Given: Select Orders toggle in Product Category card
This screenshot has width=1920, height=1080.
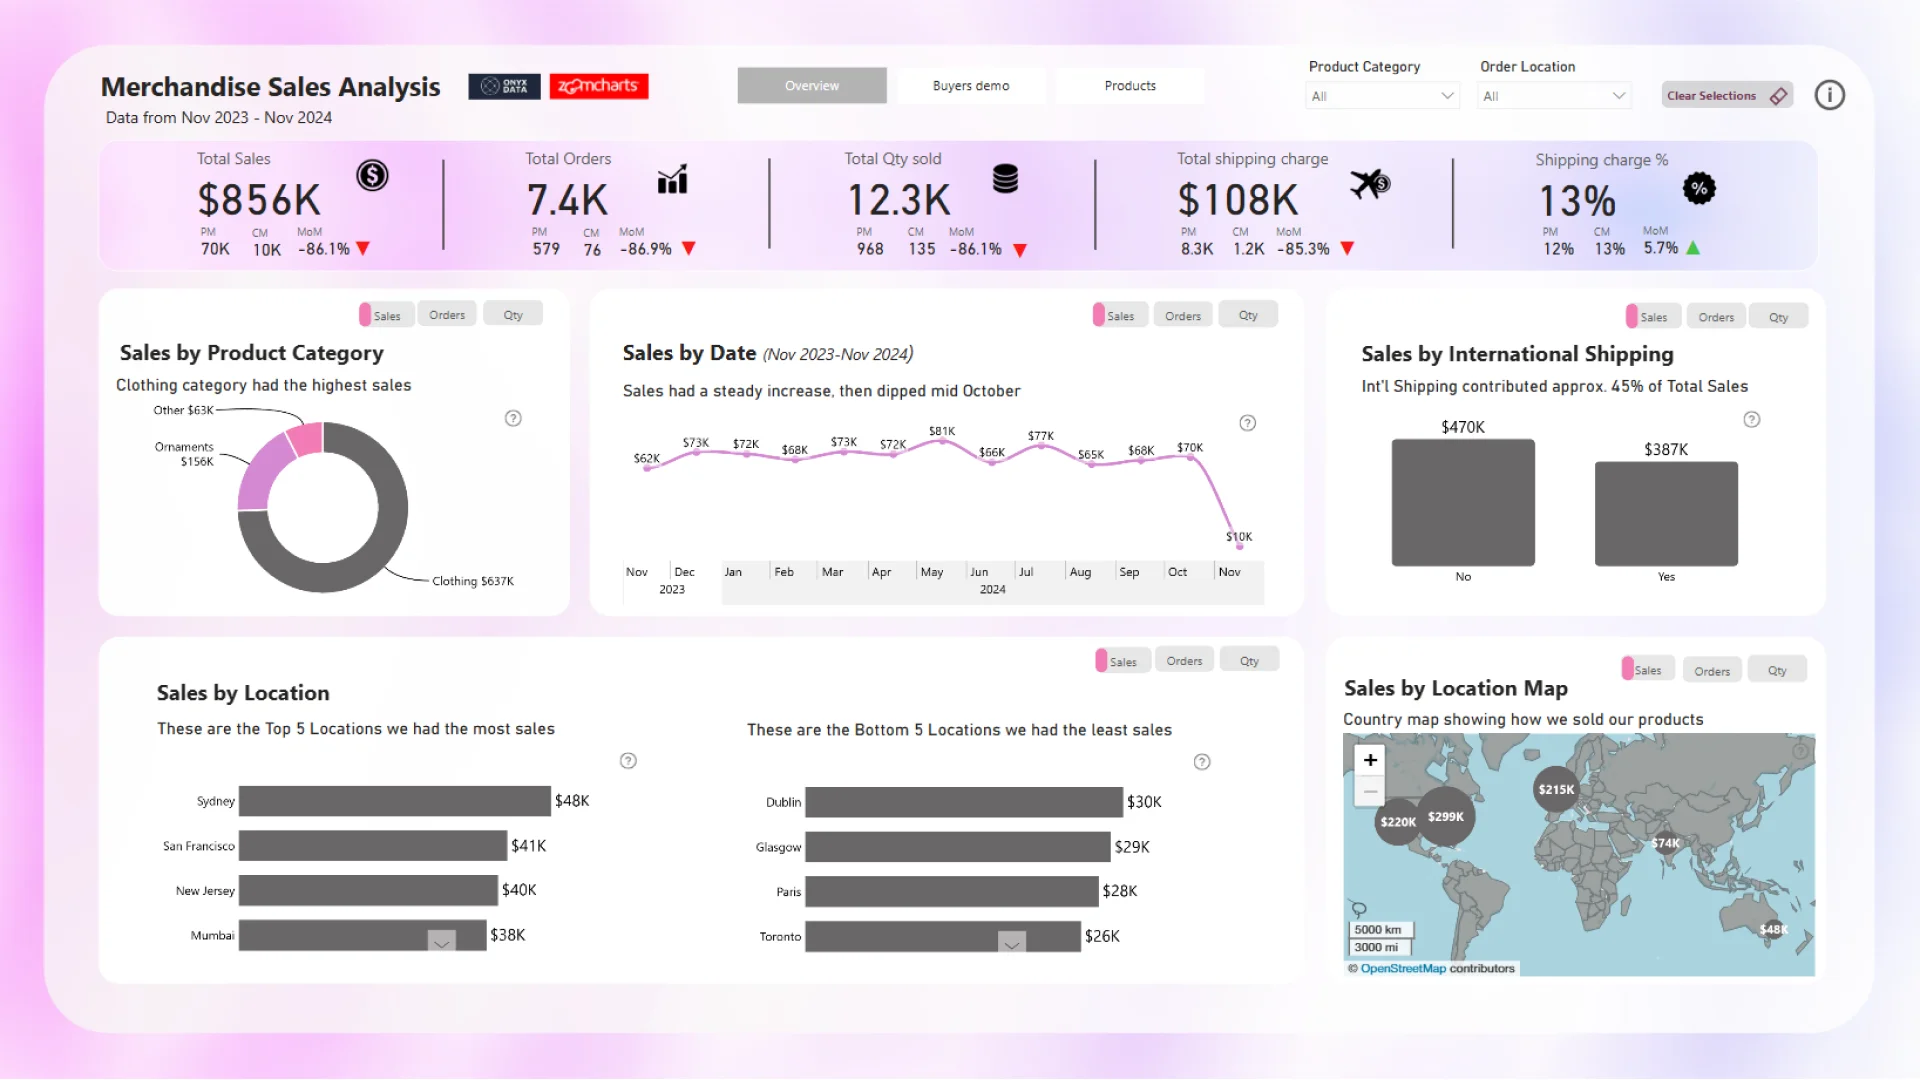Looking at the screenshot, I should click(447, 314).
